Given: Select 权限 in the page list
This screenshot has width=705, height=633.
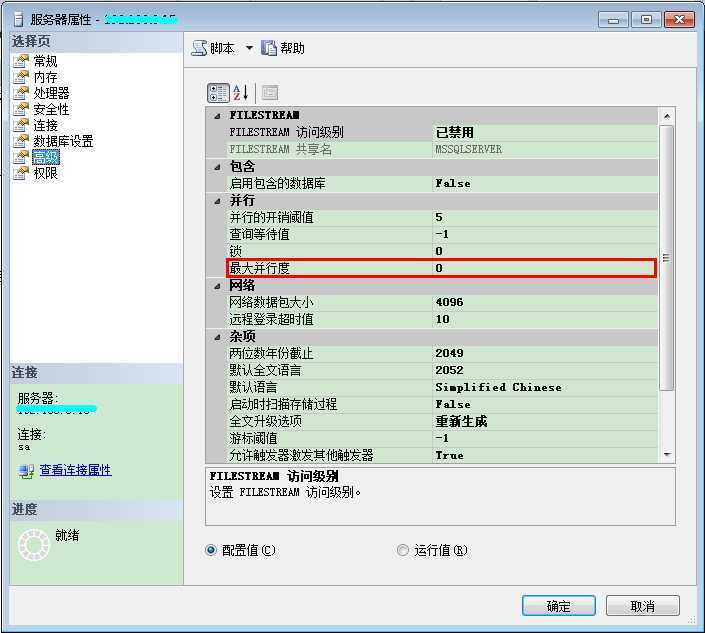Looking at the screenshot, I should pyautogui.click(x=45, y=173).
